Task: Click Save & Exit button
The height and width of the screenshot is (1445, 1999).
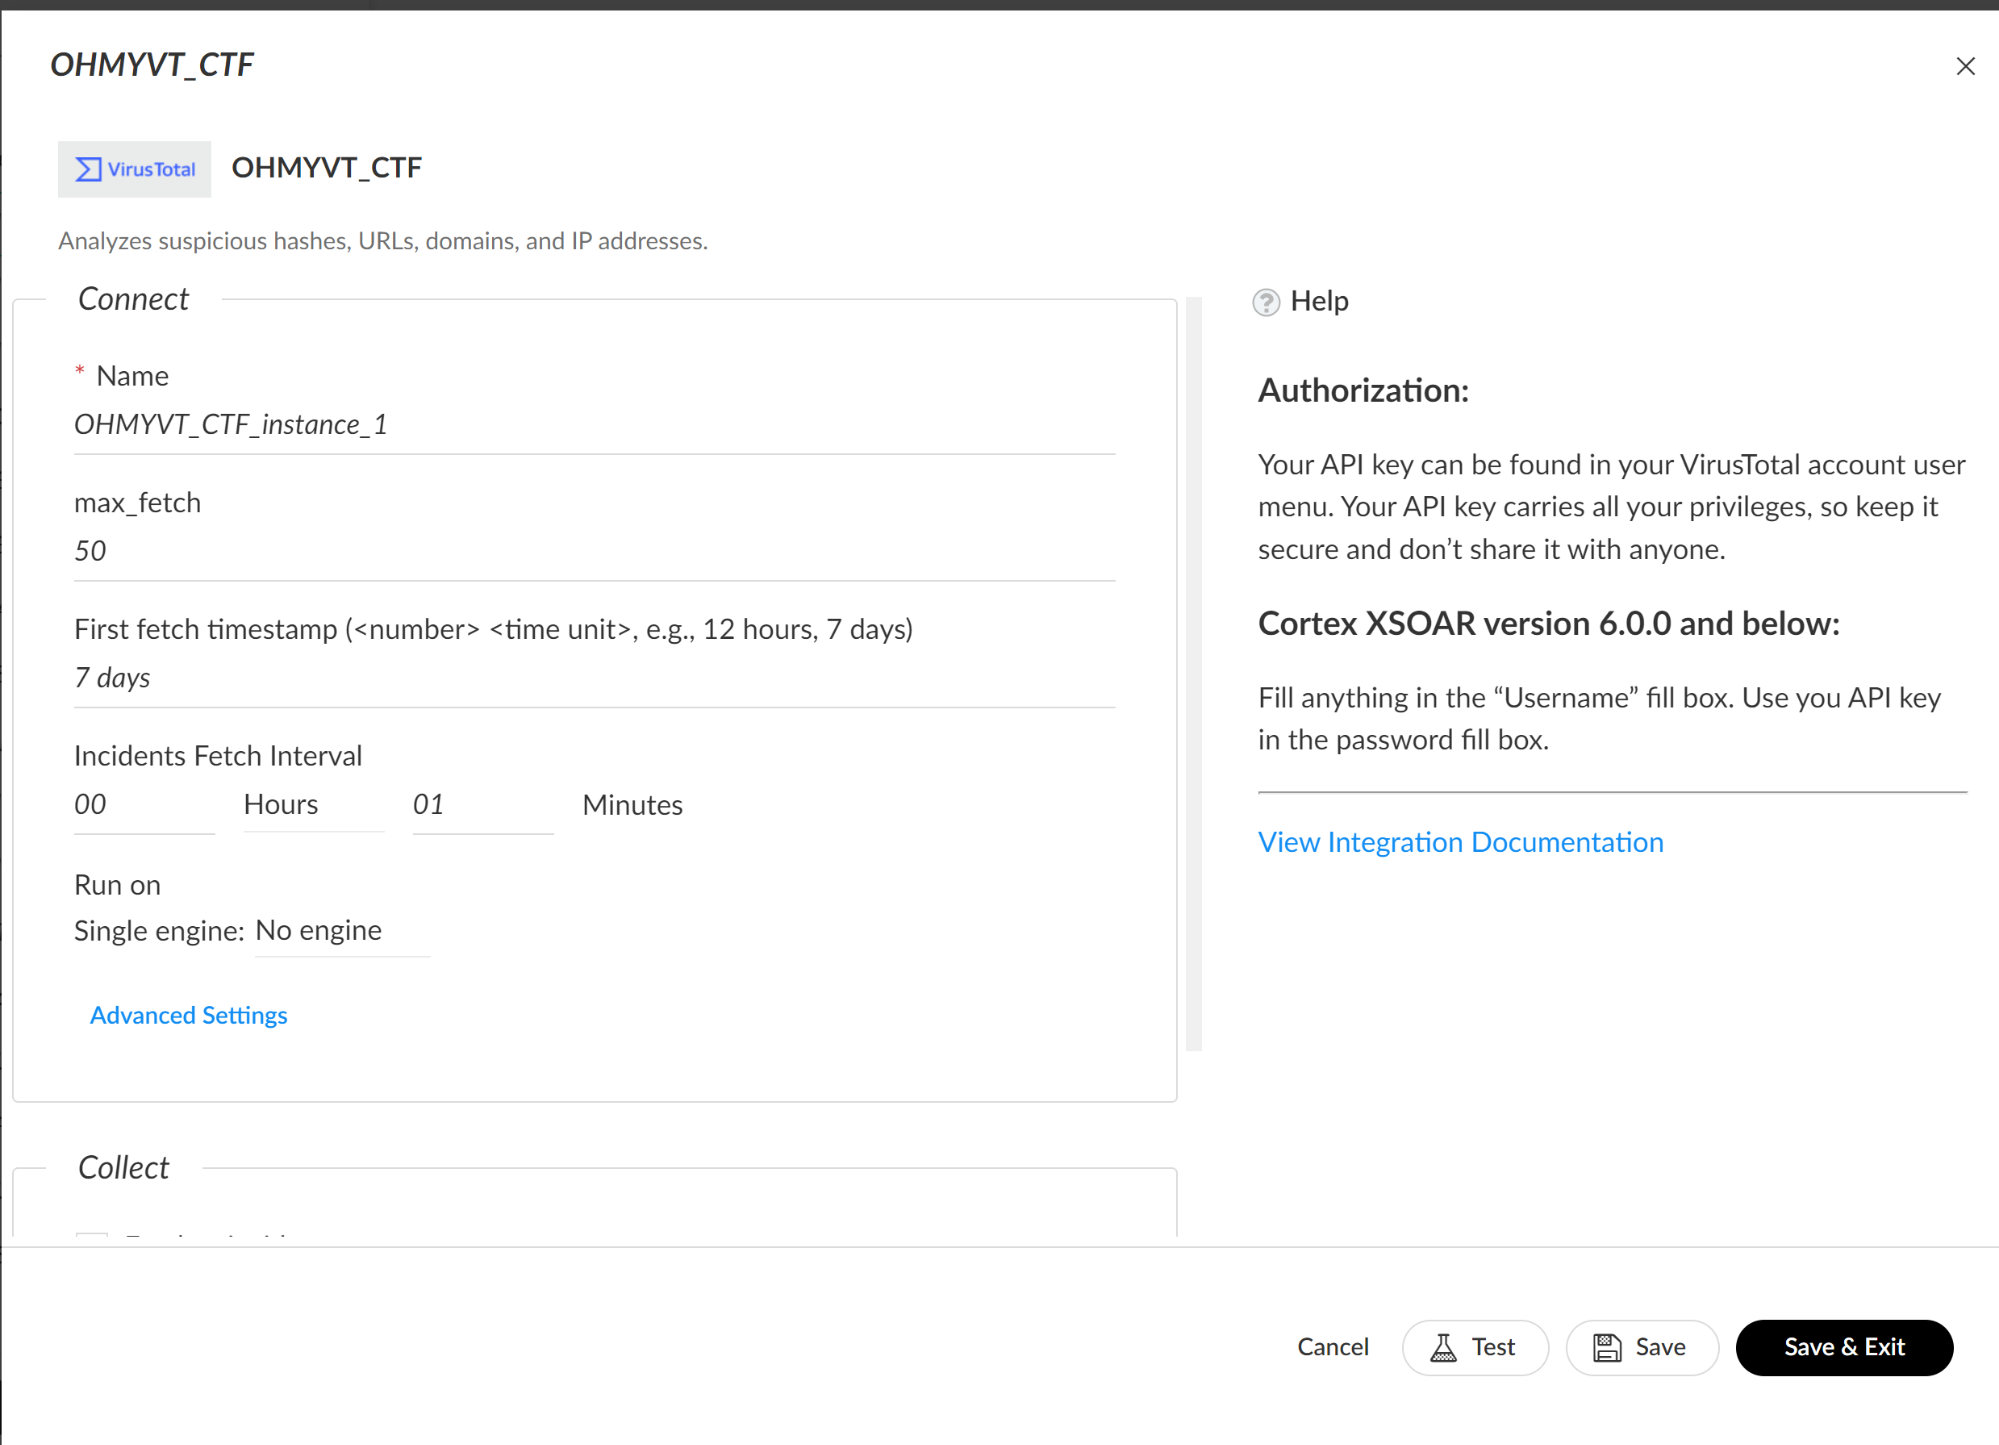Action: click(1843, 1347)
